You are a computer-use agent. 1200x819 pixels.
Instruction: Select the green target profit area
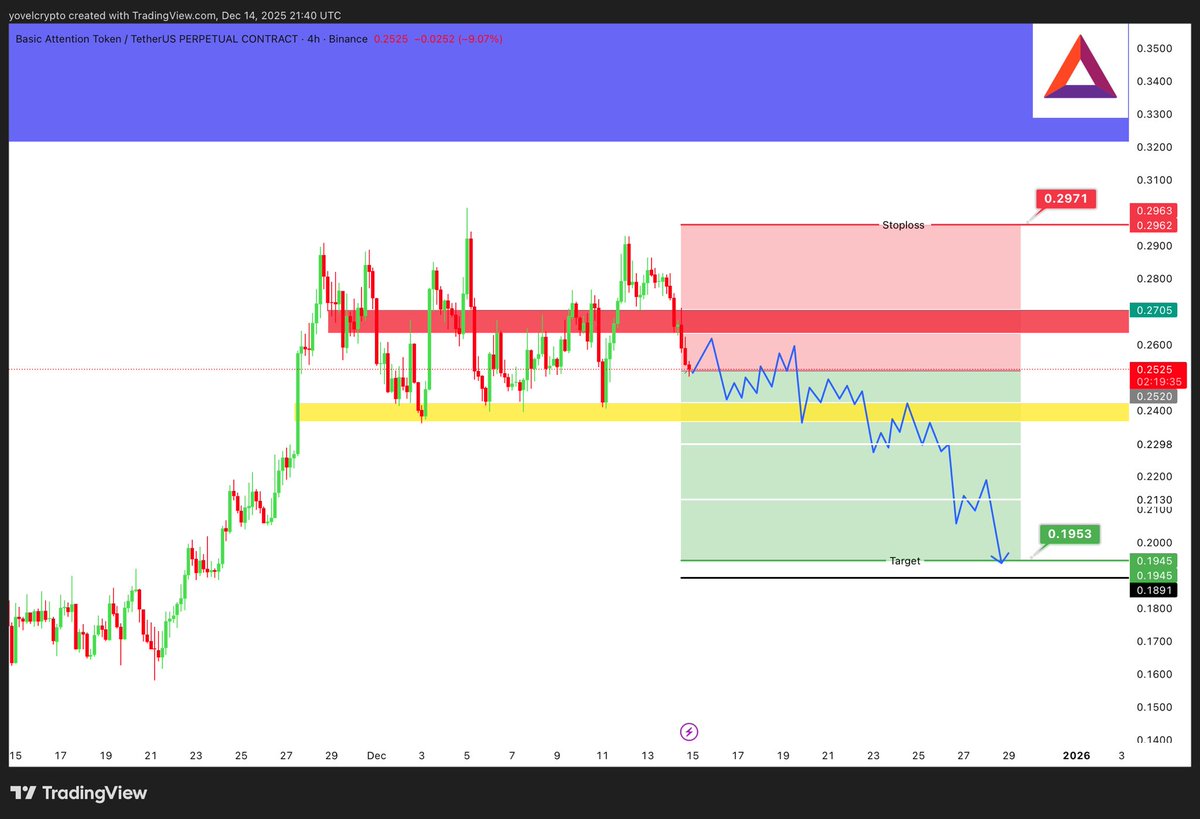(x=850, y=466)
